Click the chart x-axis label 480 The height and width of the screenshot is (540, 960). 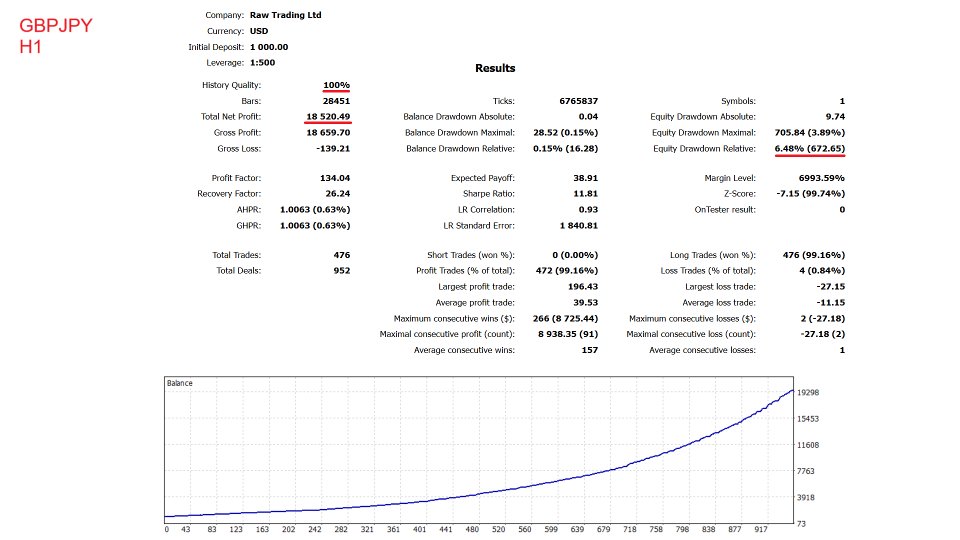pos(472,530)
